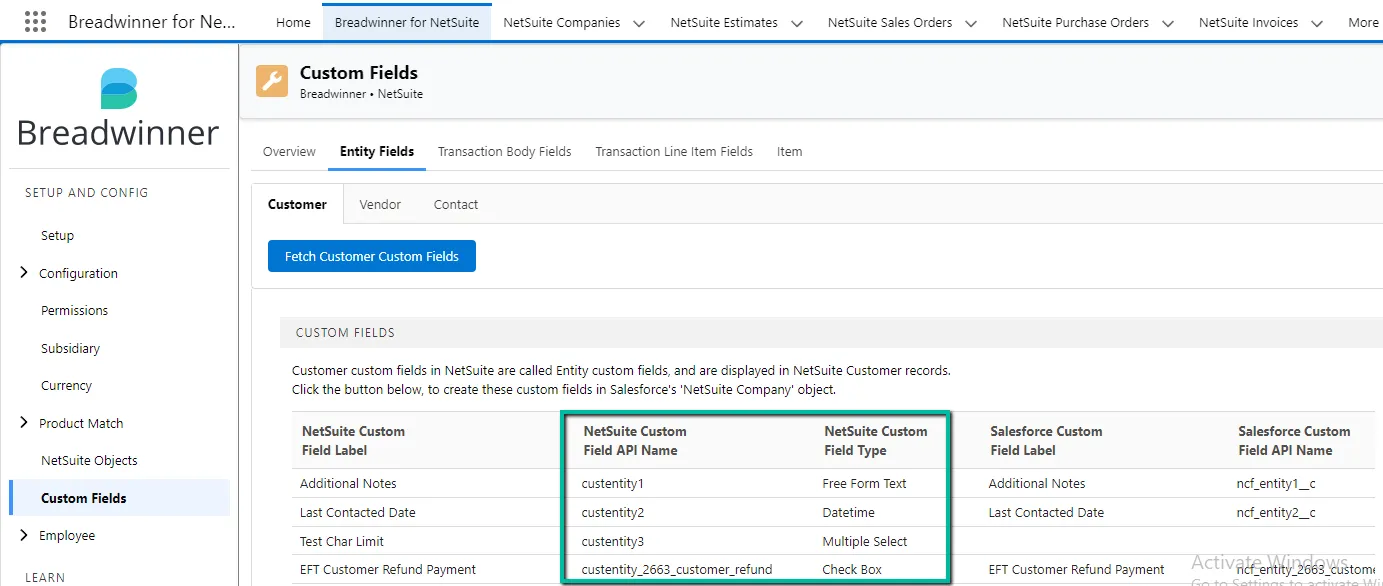The height and width of the screenshot is (586, 1383).
Task: Click NetSuite Custom Field Label column header
Action: pyautogui.click(x=353, y=441)
